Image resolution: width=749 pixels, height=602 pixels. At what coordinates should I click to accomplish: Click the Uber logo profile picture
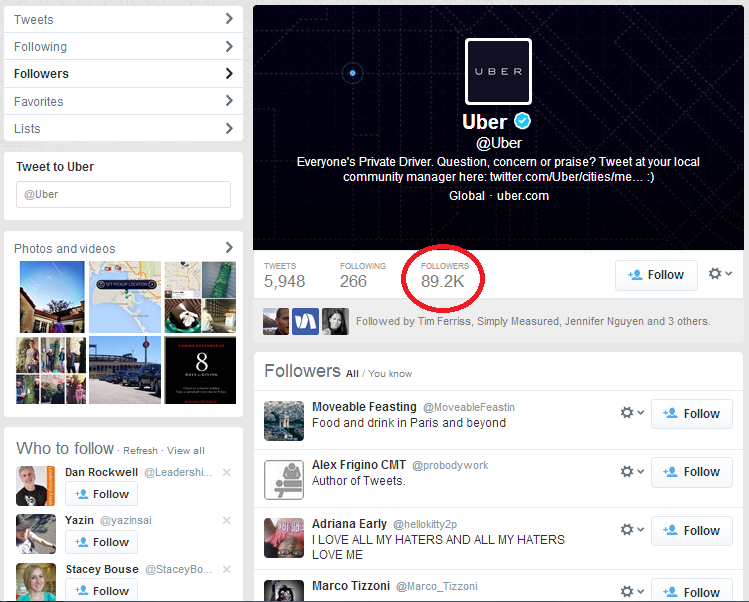[x=498, y=71]
